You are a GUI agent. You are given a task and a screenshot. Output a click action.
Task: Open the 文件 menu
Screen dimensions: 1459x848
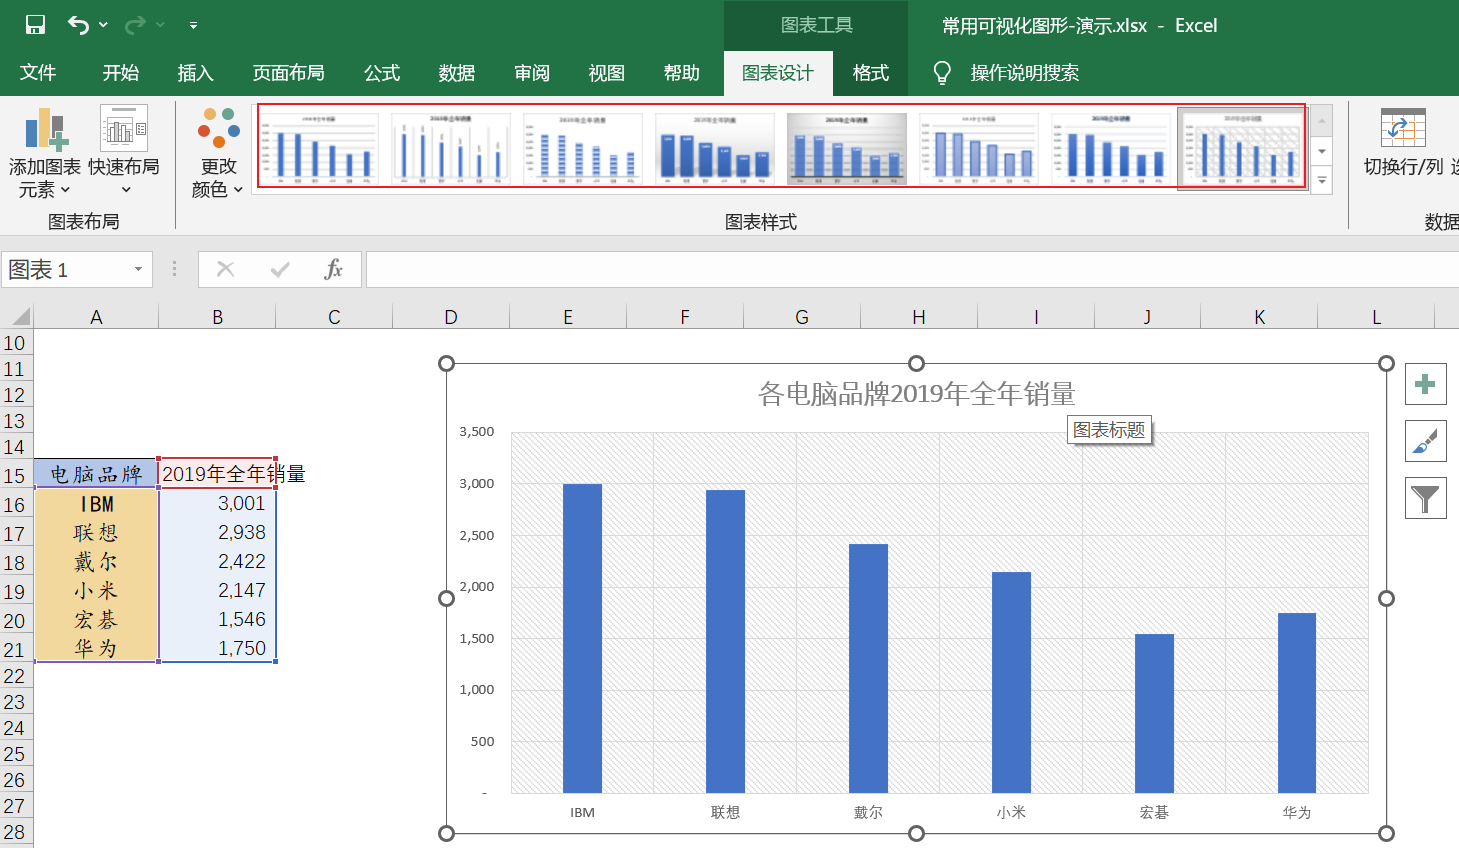(x=38, y=73)
